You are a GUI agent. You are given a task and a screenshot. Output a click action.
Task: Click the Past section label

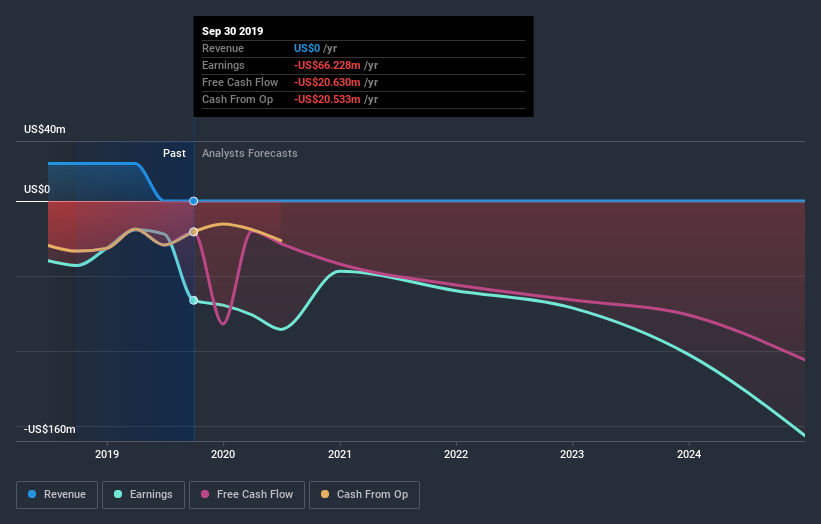174,153
